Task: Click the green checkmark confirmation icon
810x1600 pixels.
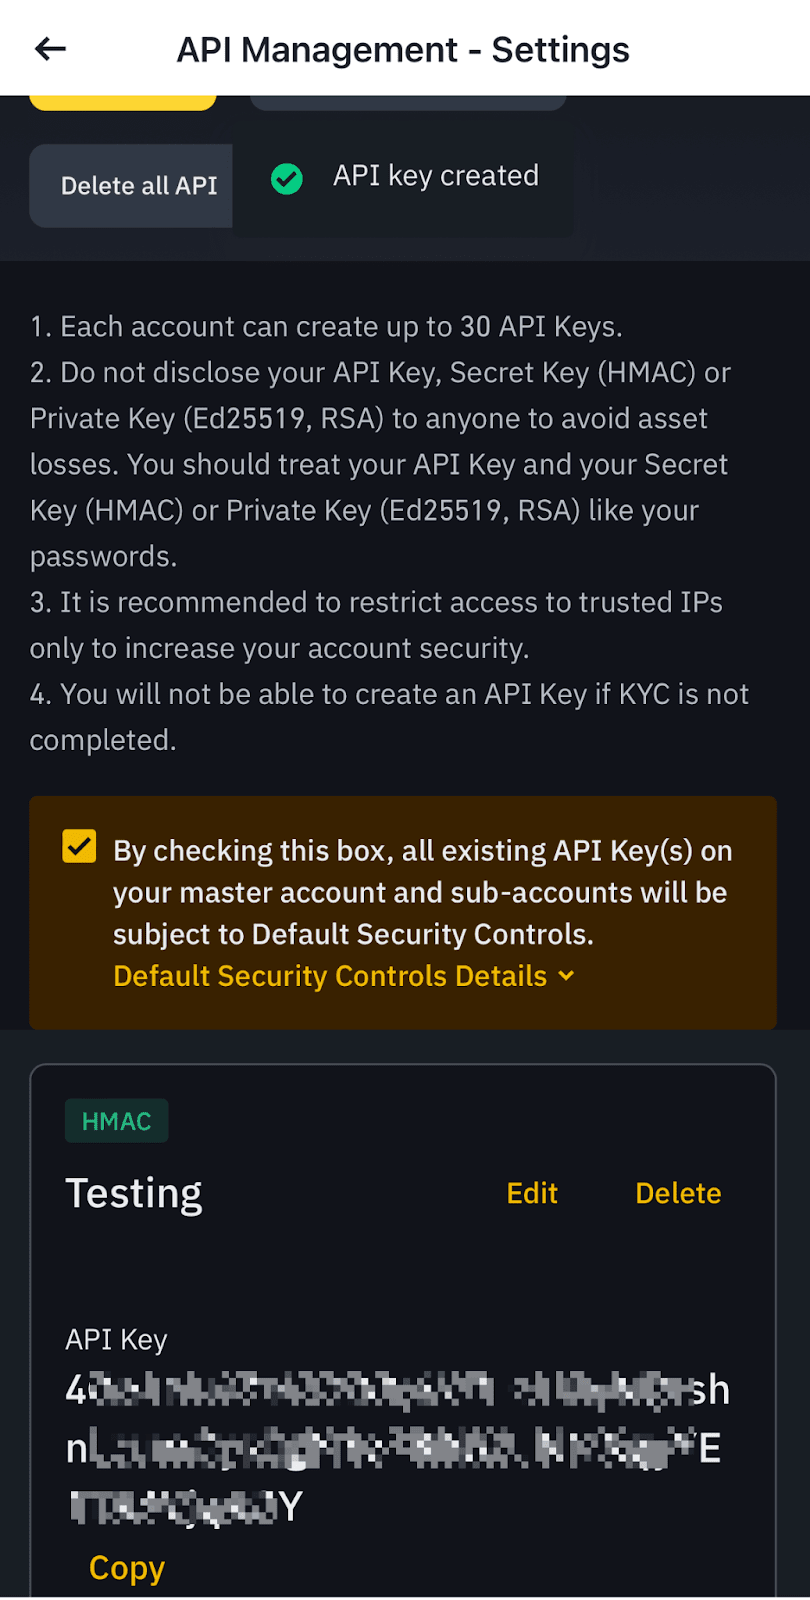Action: (287, 179)
